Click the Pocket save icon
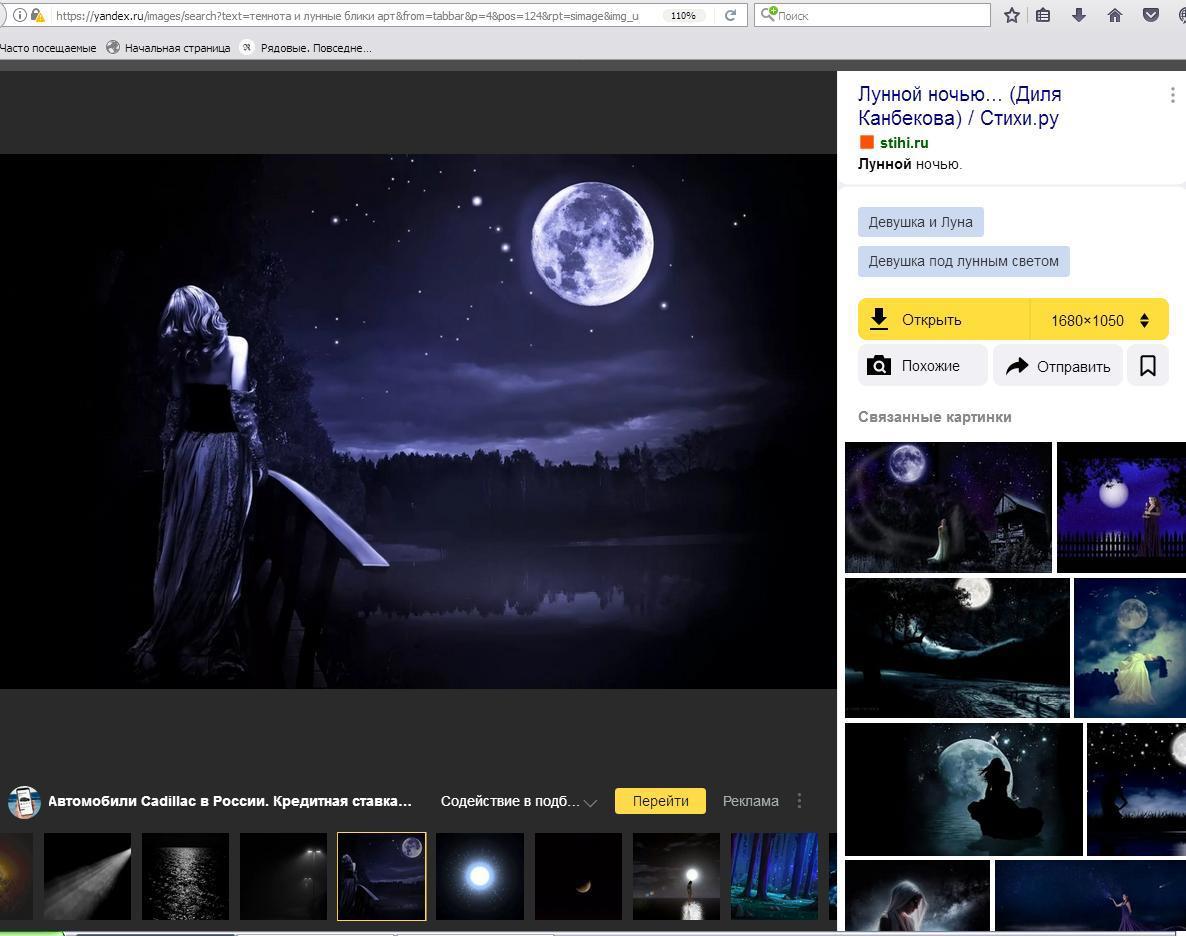This screenshot has width=1186, height=936. click(1151, 15)
